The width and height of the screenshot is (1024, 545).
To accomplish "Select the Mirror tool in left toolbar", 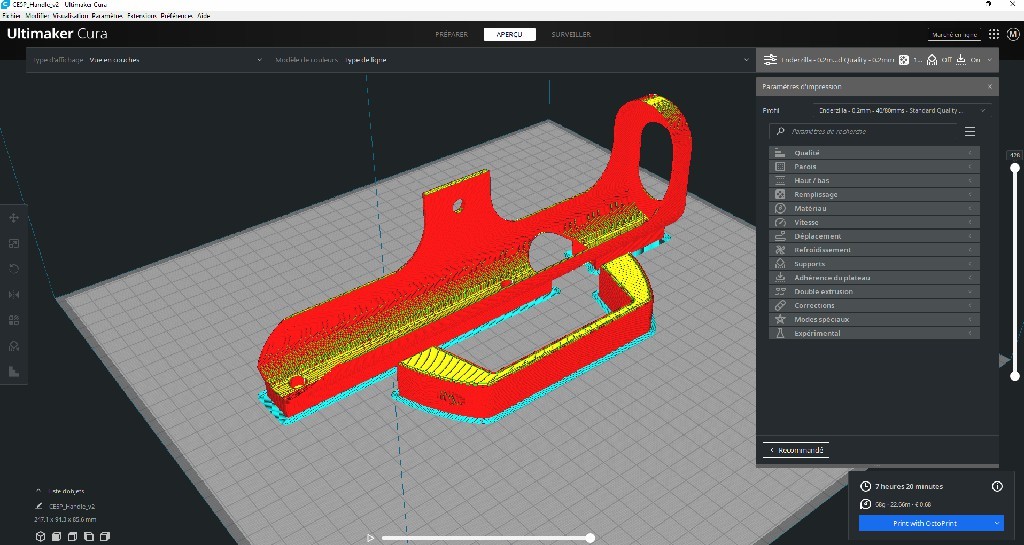I will click(x=14, y=295).
